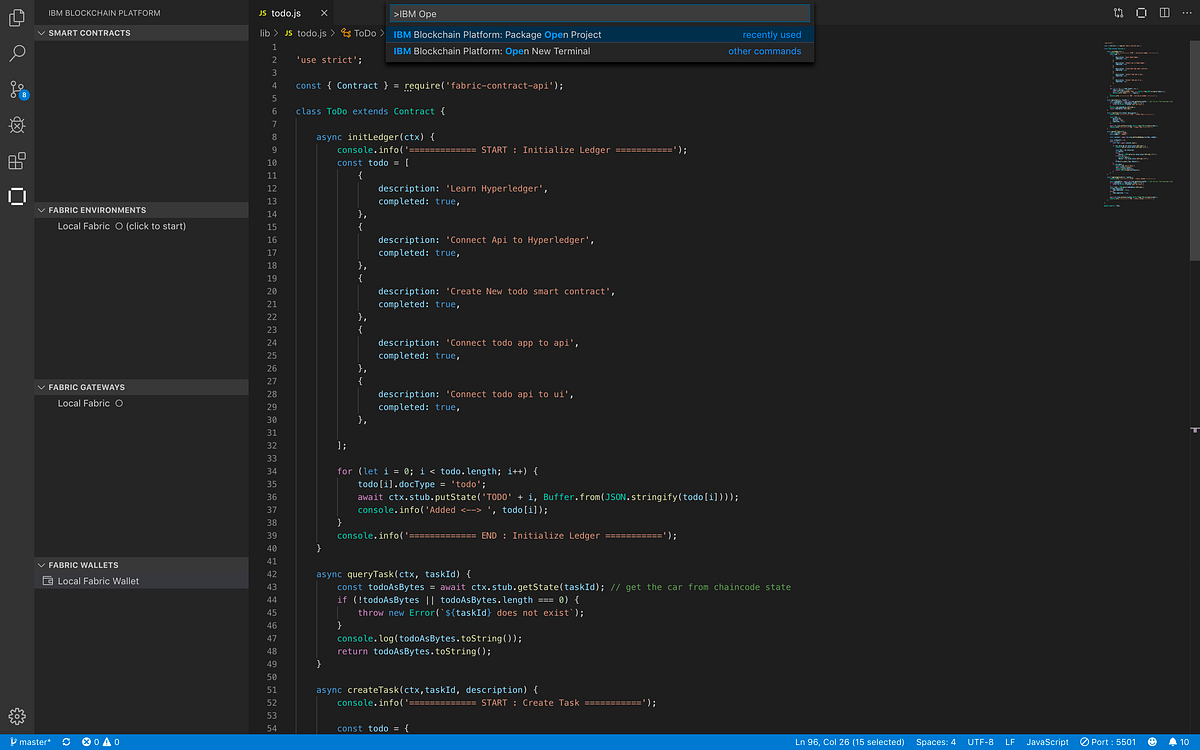Collapse the Smart Contracts section

(42, 33)
